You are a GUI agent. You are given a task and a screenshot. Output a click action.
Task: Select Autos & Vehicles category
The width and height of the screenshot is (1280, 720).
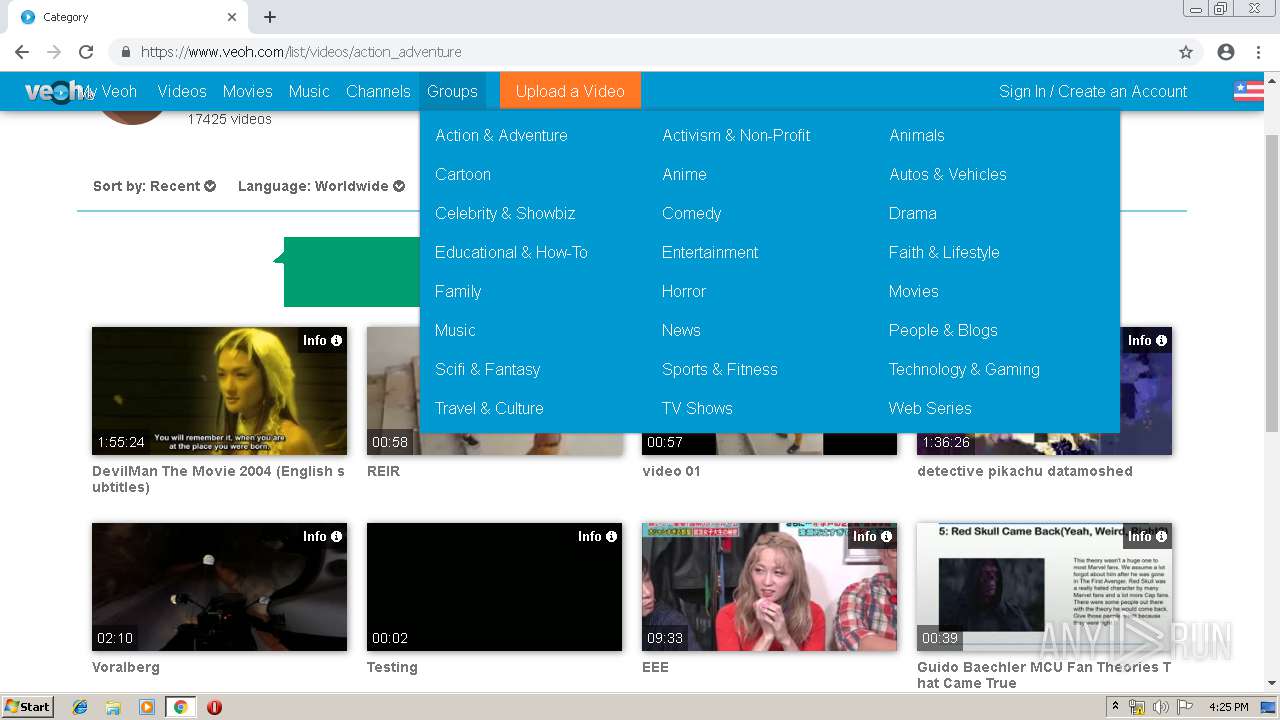point(947,174)
